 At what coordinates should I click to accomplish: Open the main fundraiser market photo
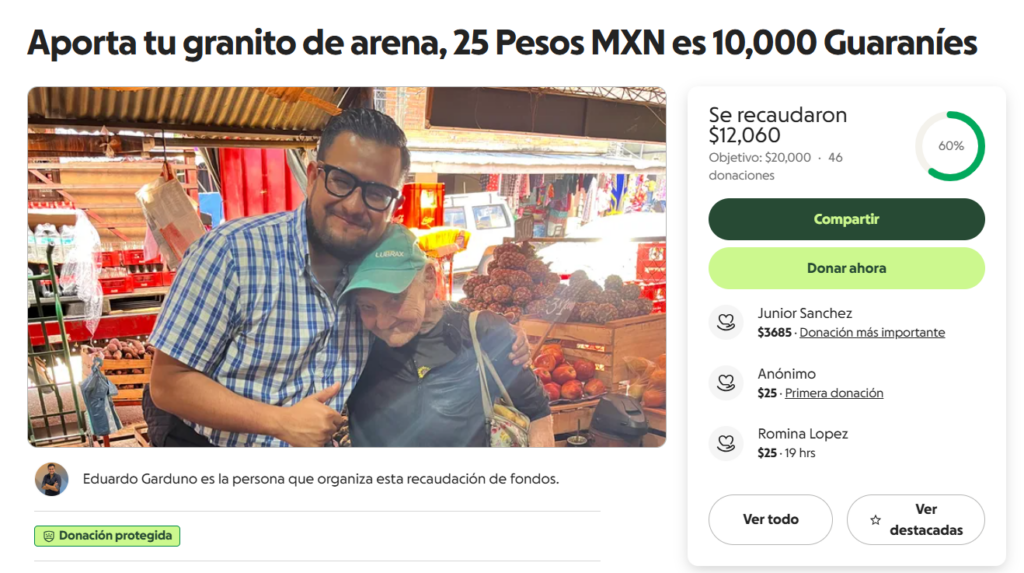(x=347, y=267)
